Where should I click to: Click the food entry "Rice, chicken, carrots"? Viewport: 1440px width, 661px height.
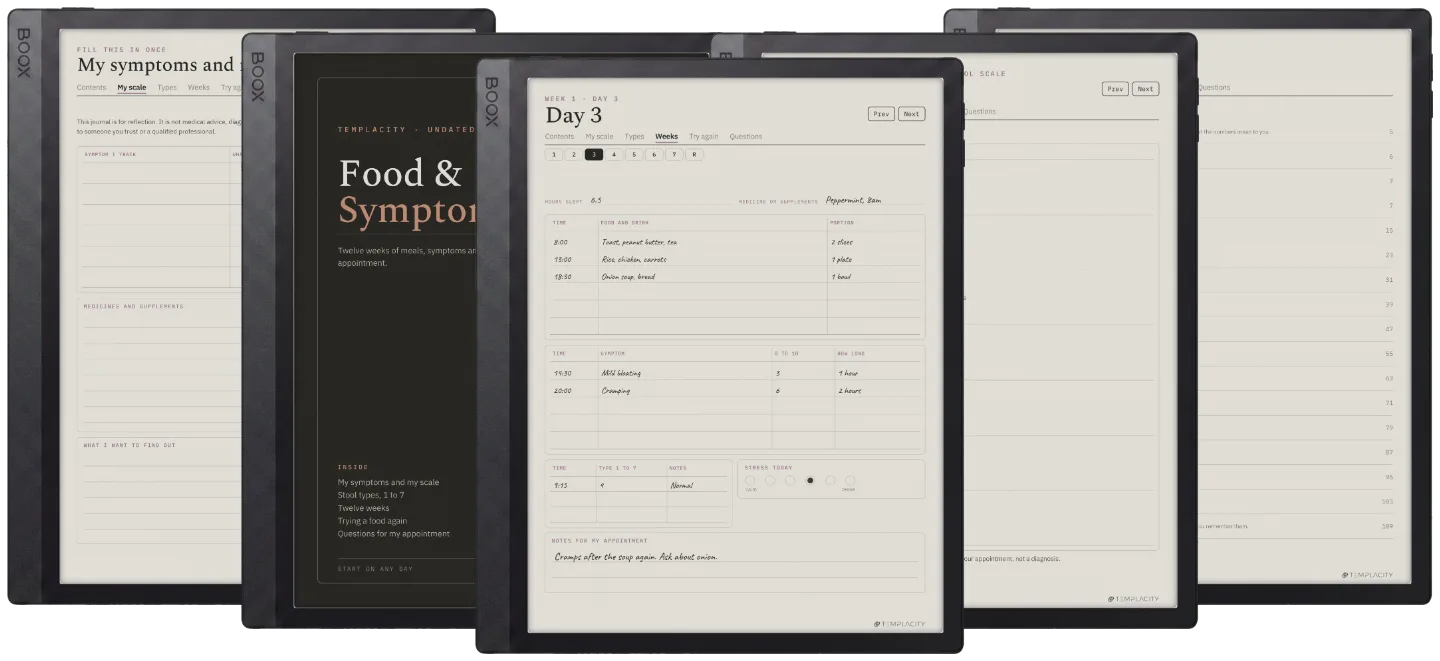pyautogui.click(x=634, y=259)
